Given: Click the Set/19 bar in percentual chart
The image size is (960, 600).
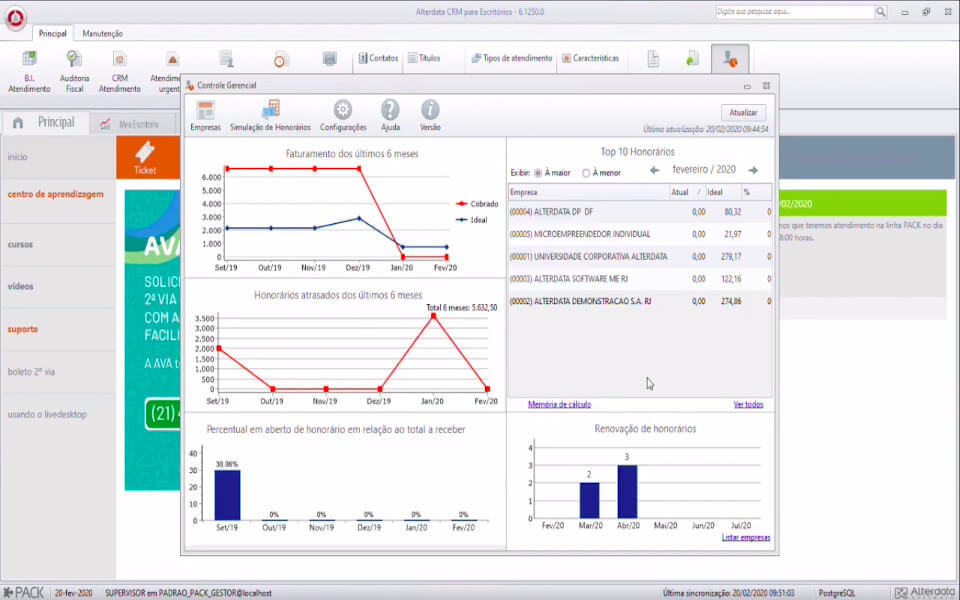Looking at the screenshot, I should [227, 495].
